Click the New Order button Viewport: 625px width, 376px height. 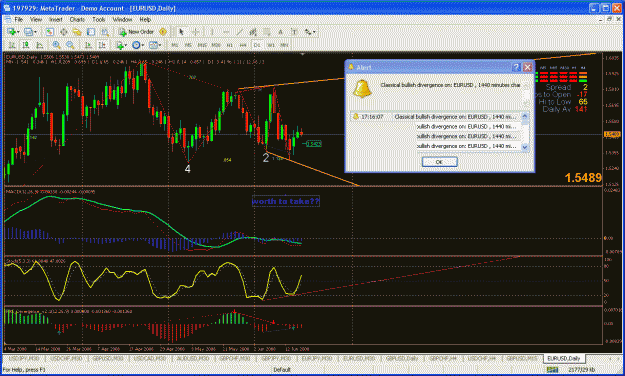(136, 32)
